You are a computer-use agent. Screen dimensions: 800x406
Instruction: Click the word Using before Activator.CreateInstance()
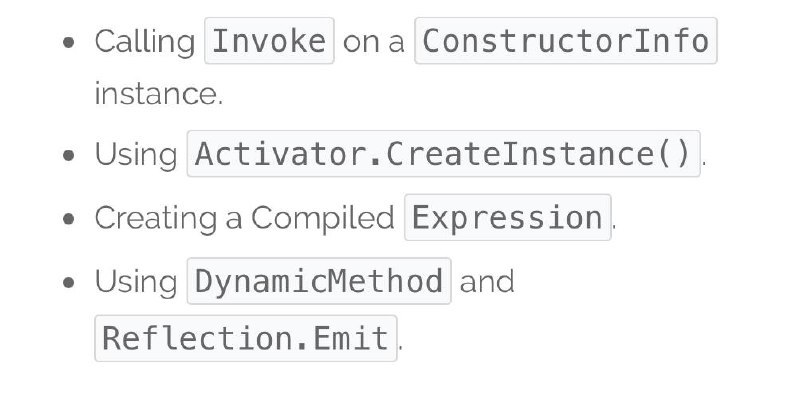coord(136,155)
